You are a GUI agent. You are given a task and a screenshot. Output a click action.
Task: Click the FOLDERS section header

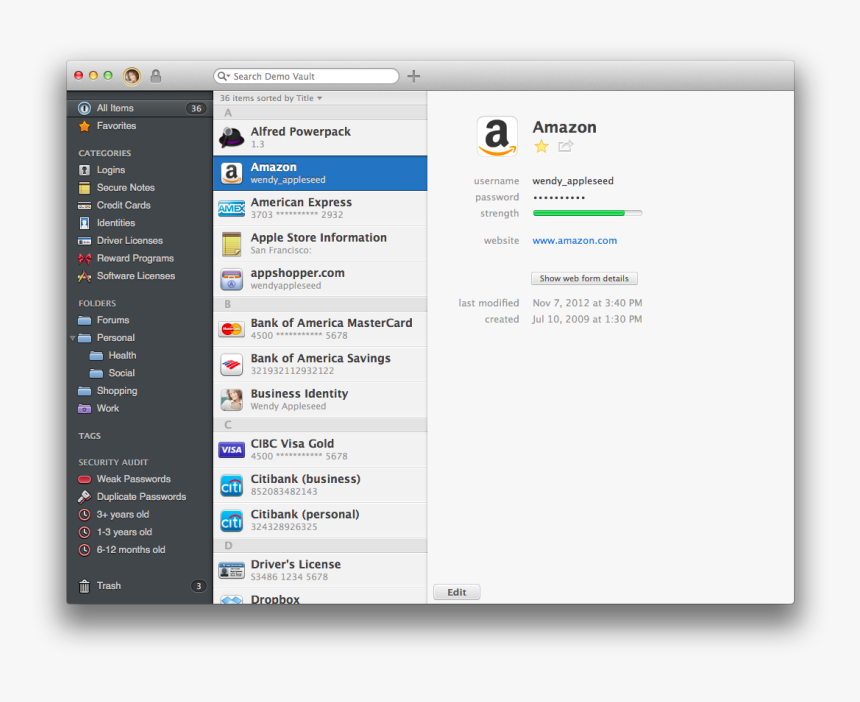point(97,303)
